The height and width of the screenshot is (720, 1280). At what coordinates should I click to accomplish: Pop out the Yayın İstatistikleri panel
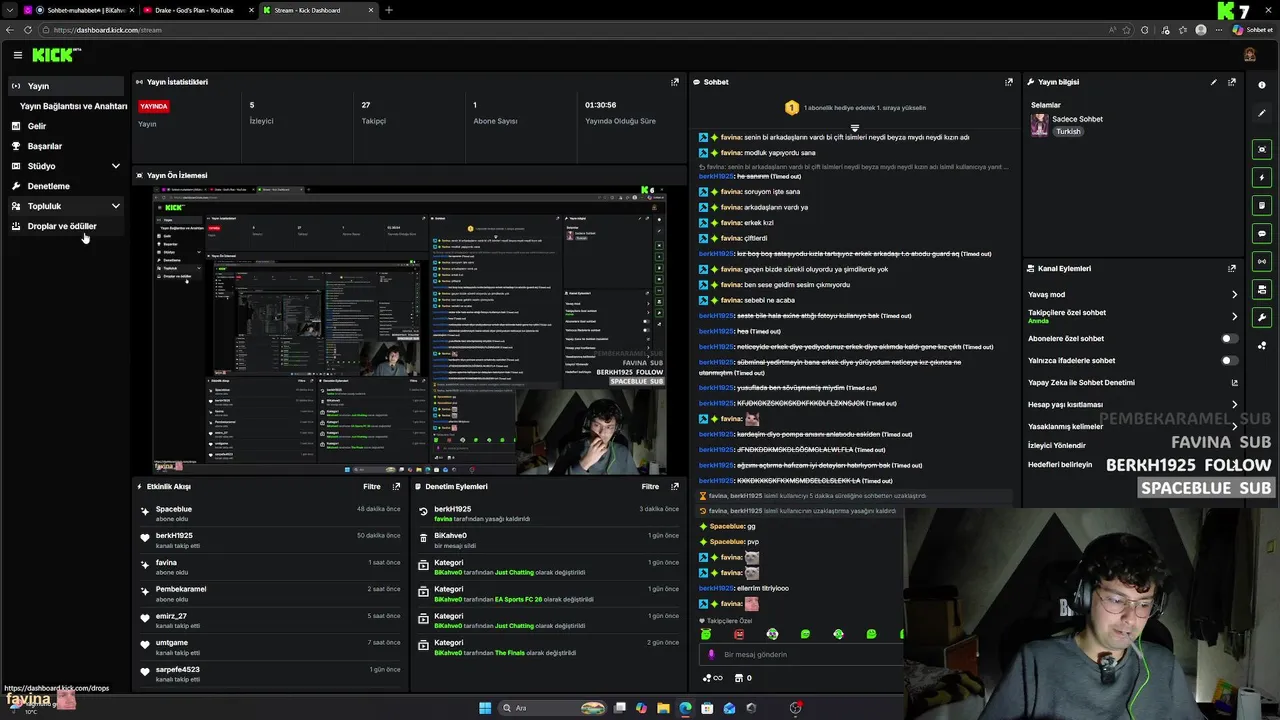click(675, 82)
